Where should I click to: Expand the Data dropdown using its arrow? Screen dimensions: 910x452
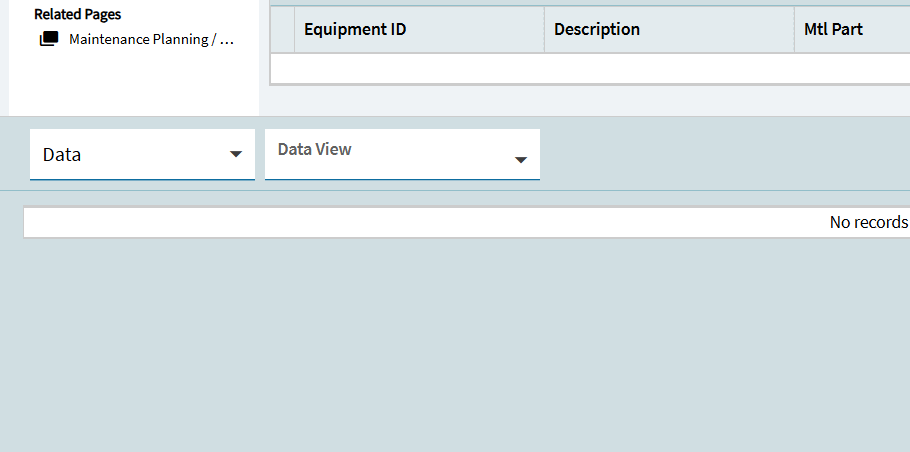click(236, 155)
